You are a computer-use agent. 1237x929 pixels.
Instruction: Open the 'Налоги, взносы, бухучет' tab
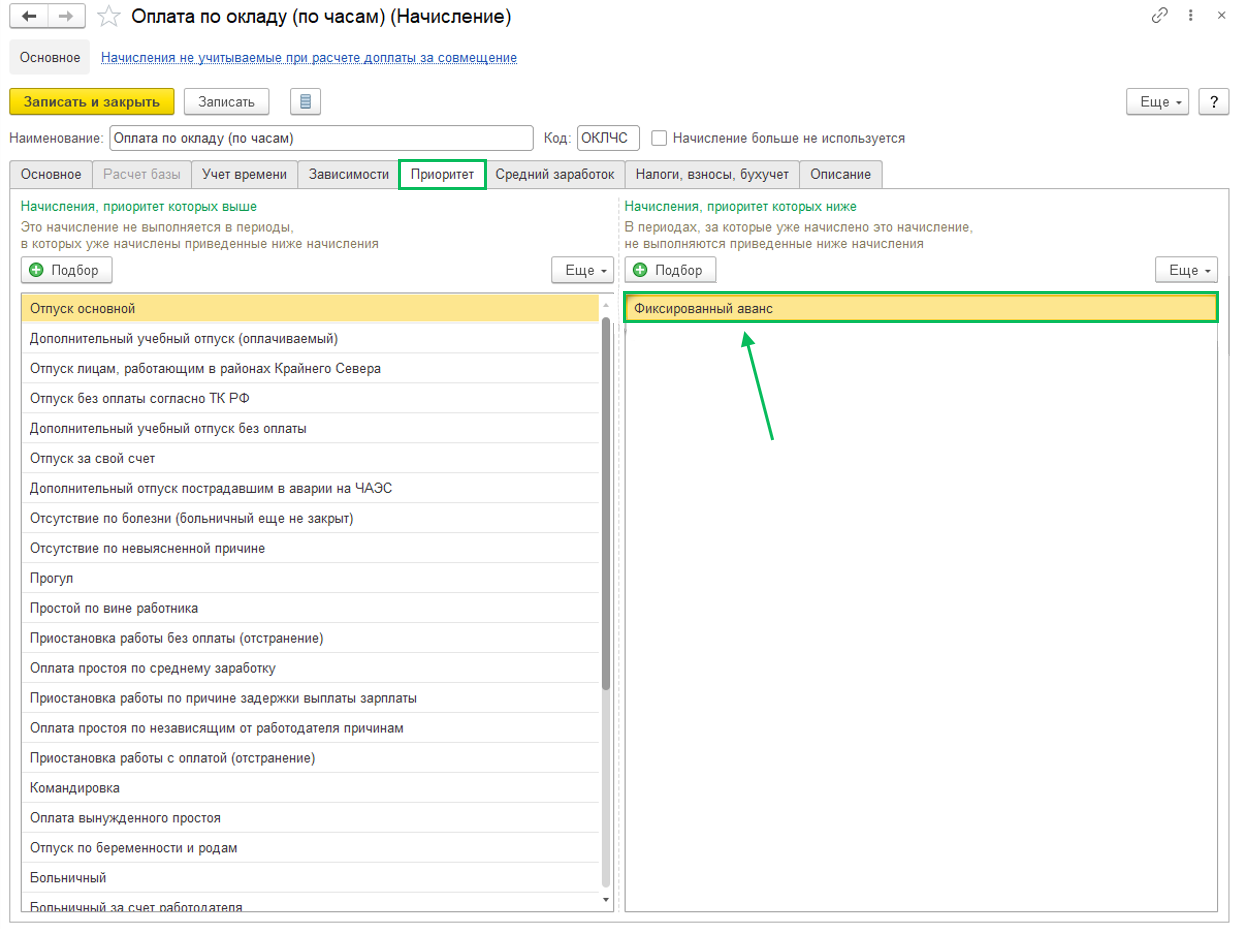[x=712, y=174]
